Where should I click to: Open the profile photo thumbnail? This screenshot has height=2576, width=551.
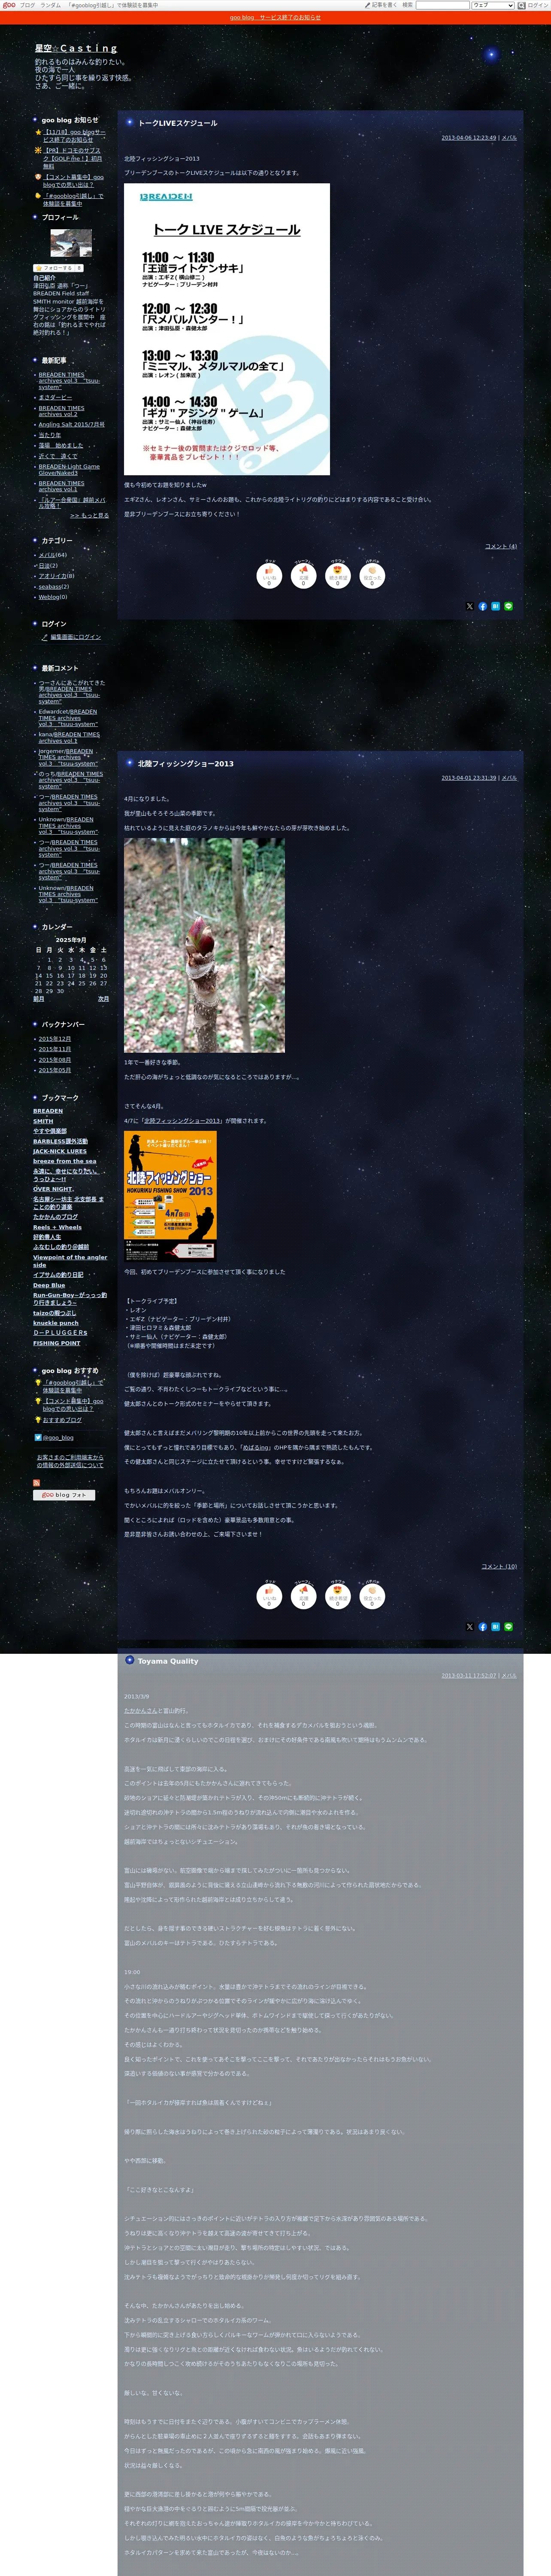(71, 243)
